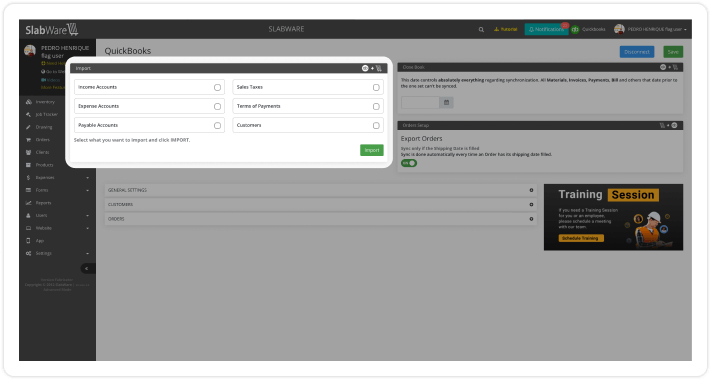This screenshot has height=380, width=711.
Task: Expand the Website sidebar menu arrow
Action: (x=88, y=228)
